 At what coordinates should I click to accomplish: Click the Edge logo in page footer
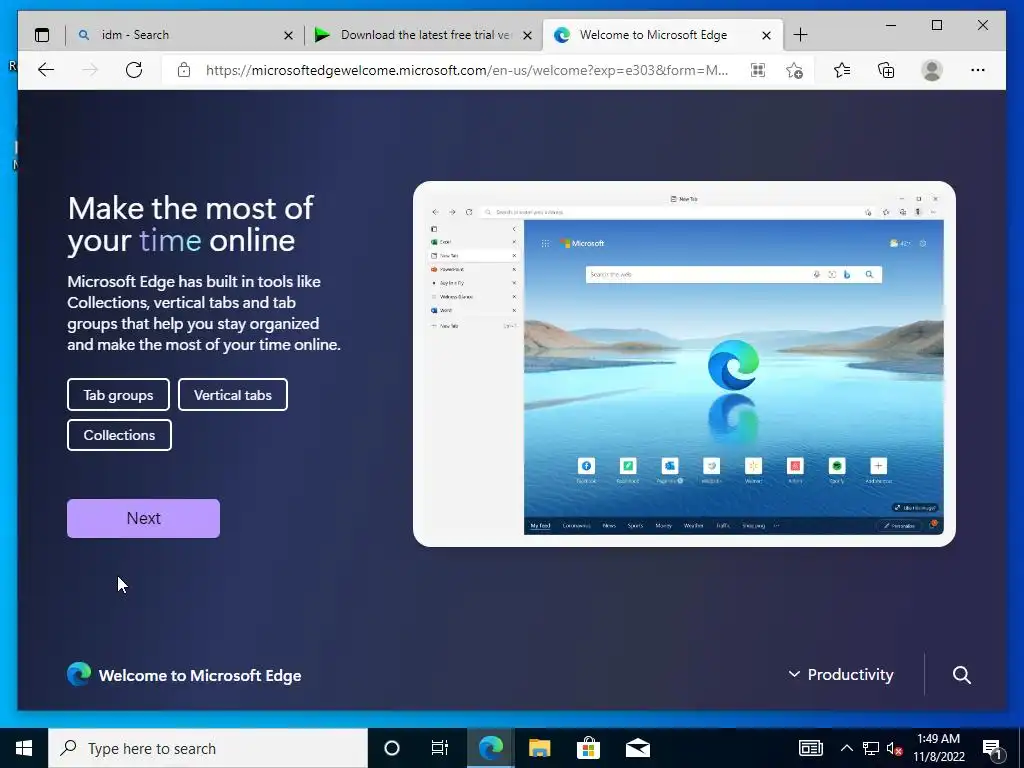click(x=79, y=674)
